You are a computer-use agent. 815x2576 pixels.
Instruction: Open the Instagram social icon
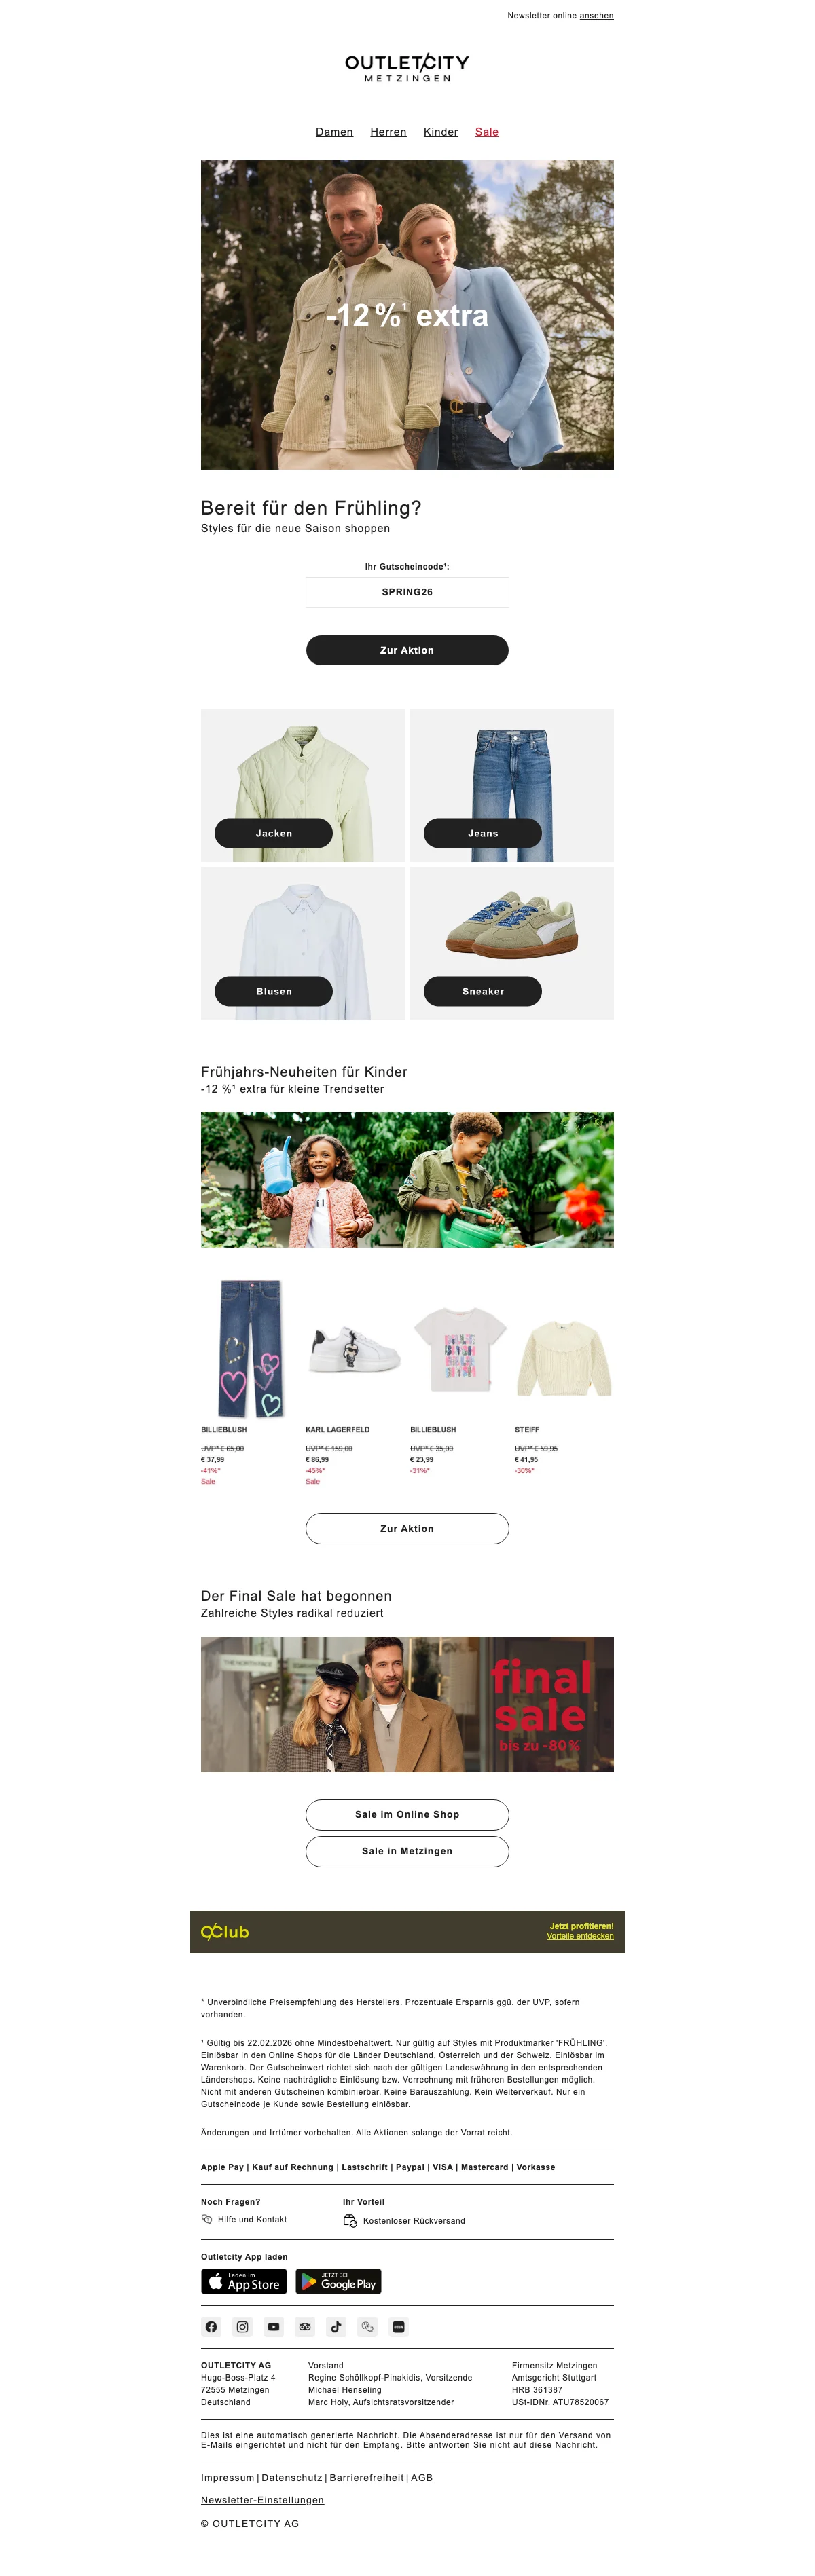(242, 2327)
